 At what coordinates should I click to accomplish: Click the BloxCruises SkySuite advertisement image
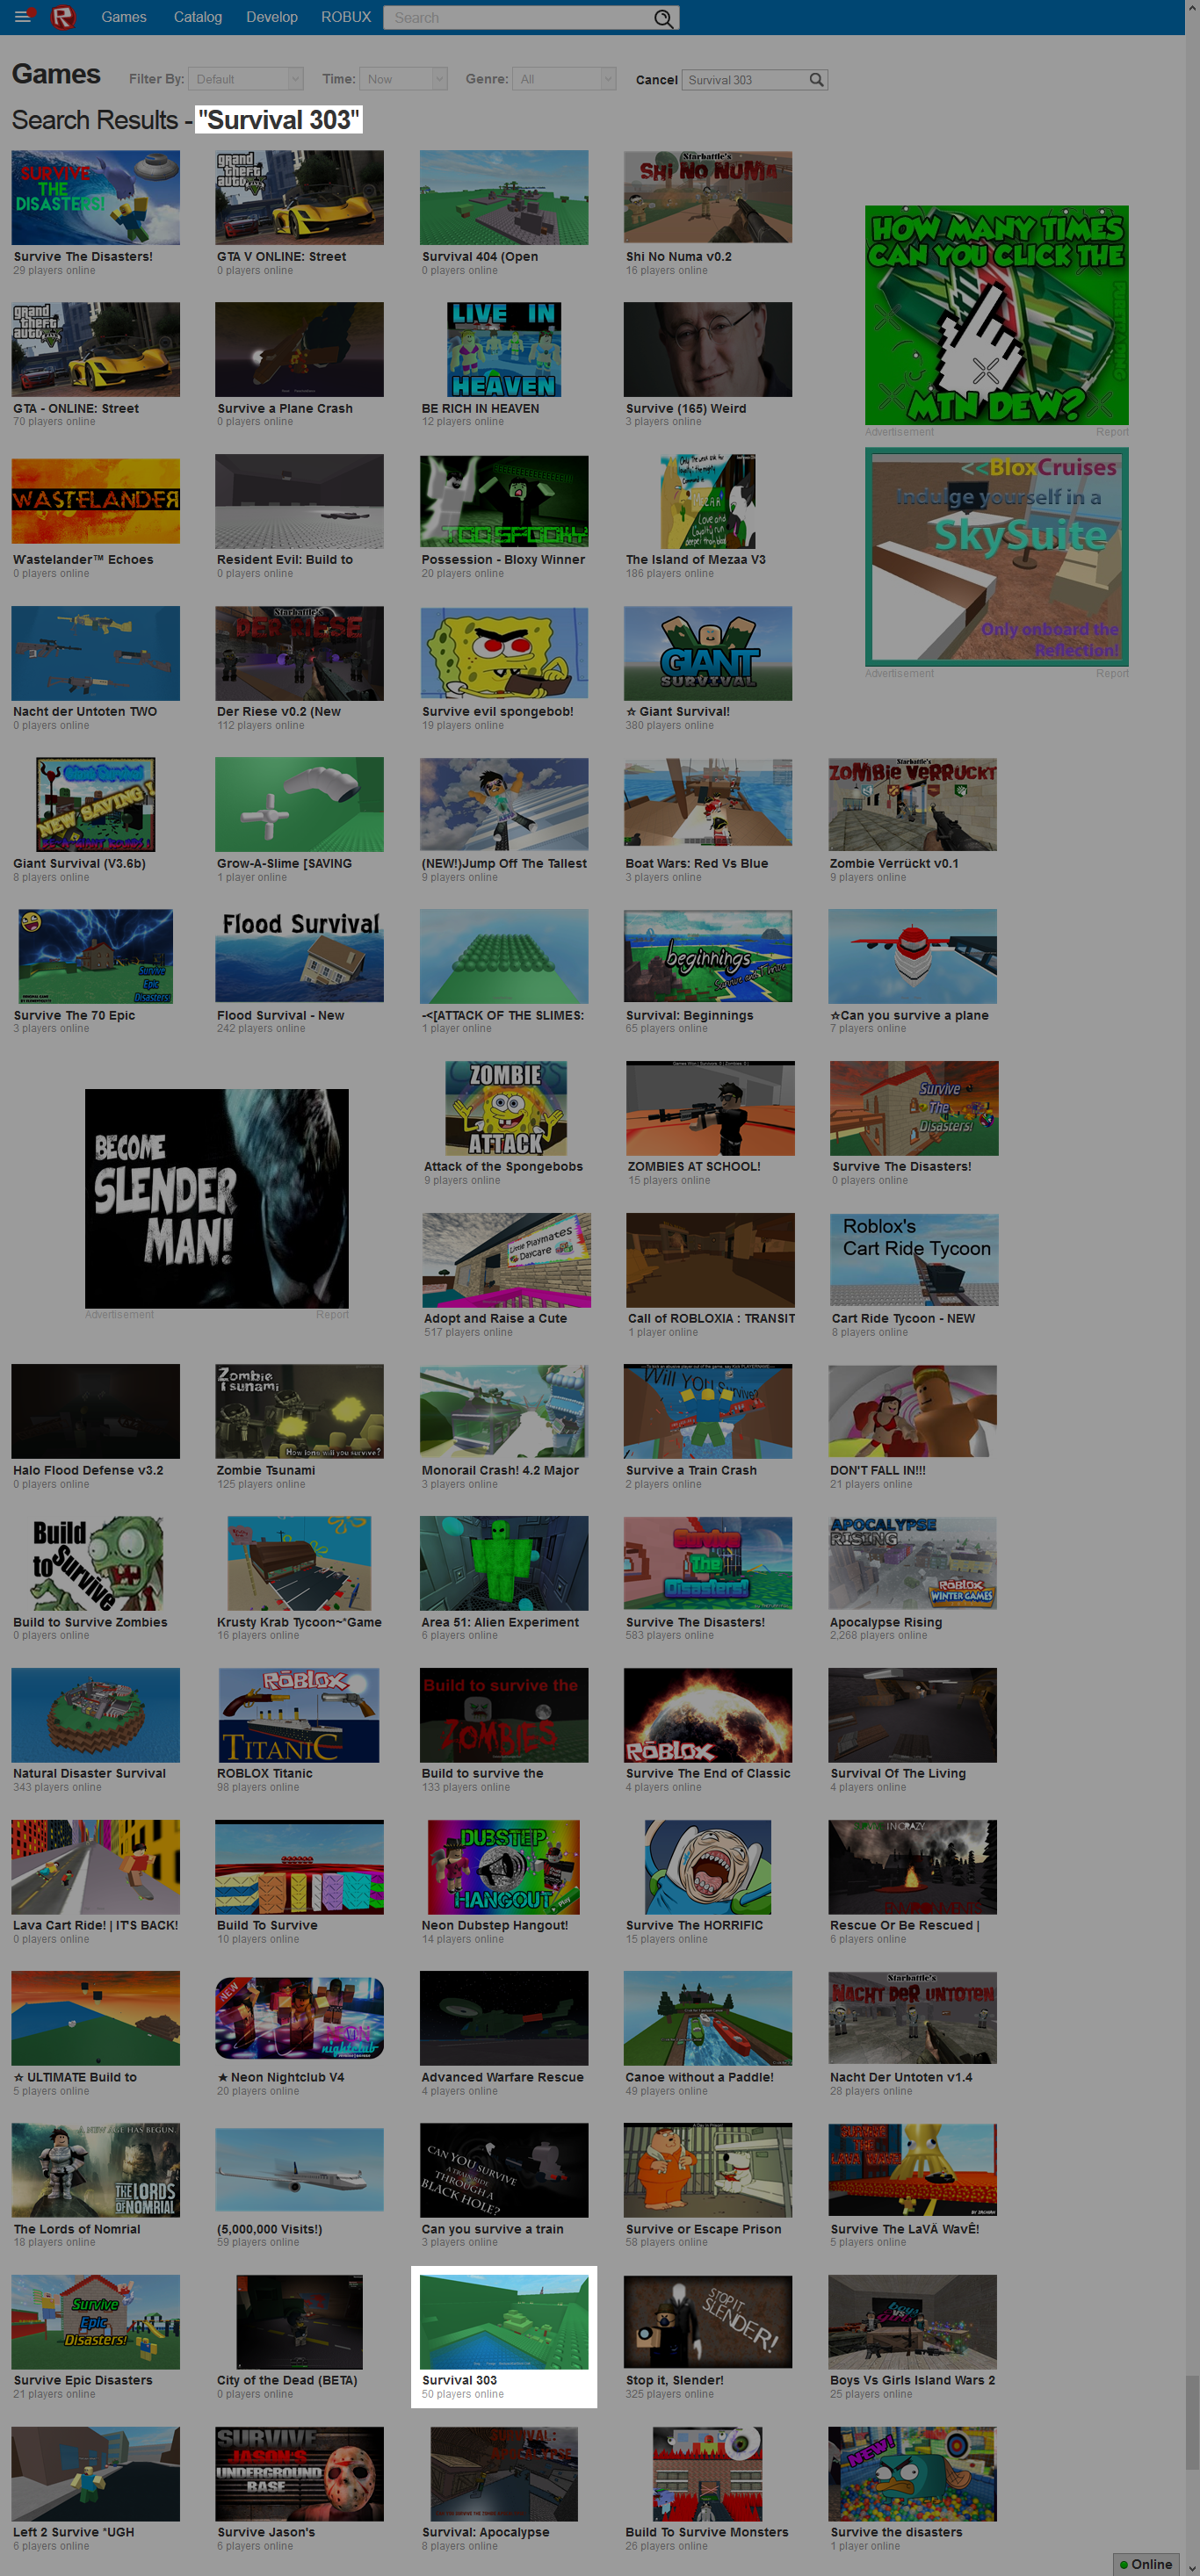point(997,556)
